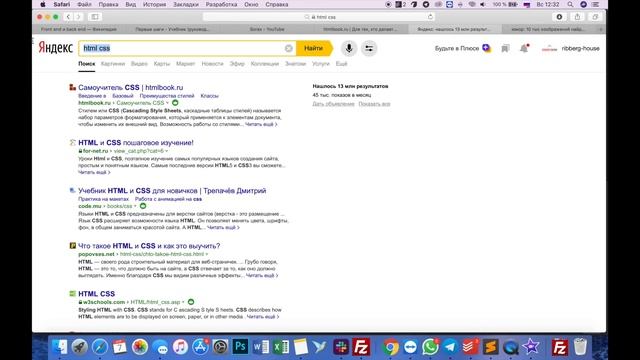This screenshot has height=360, width=640.
Task: Switch to the 'Sorax - YouTube' browser tab
Action: pos(267,29)
